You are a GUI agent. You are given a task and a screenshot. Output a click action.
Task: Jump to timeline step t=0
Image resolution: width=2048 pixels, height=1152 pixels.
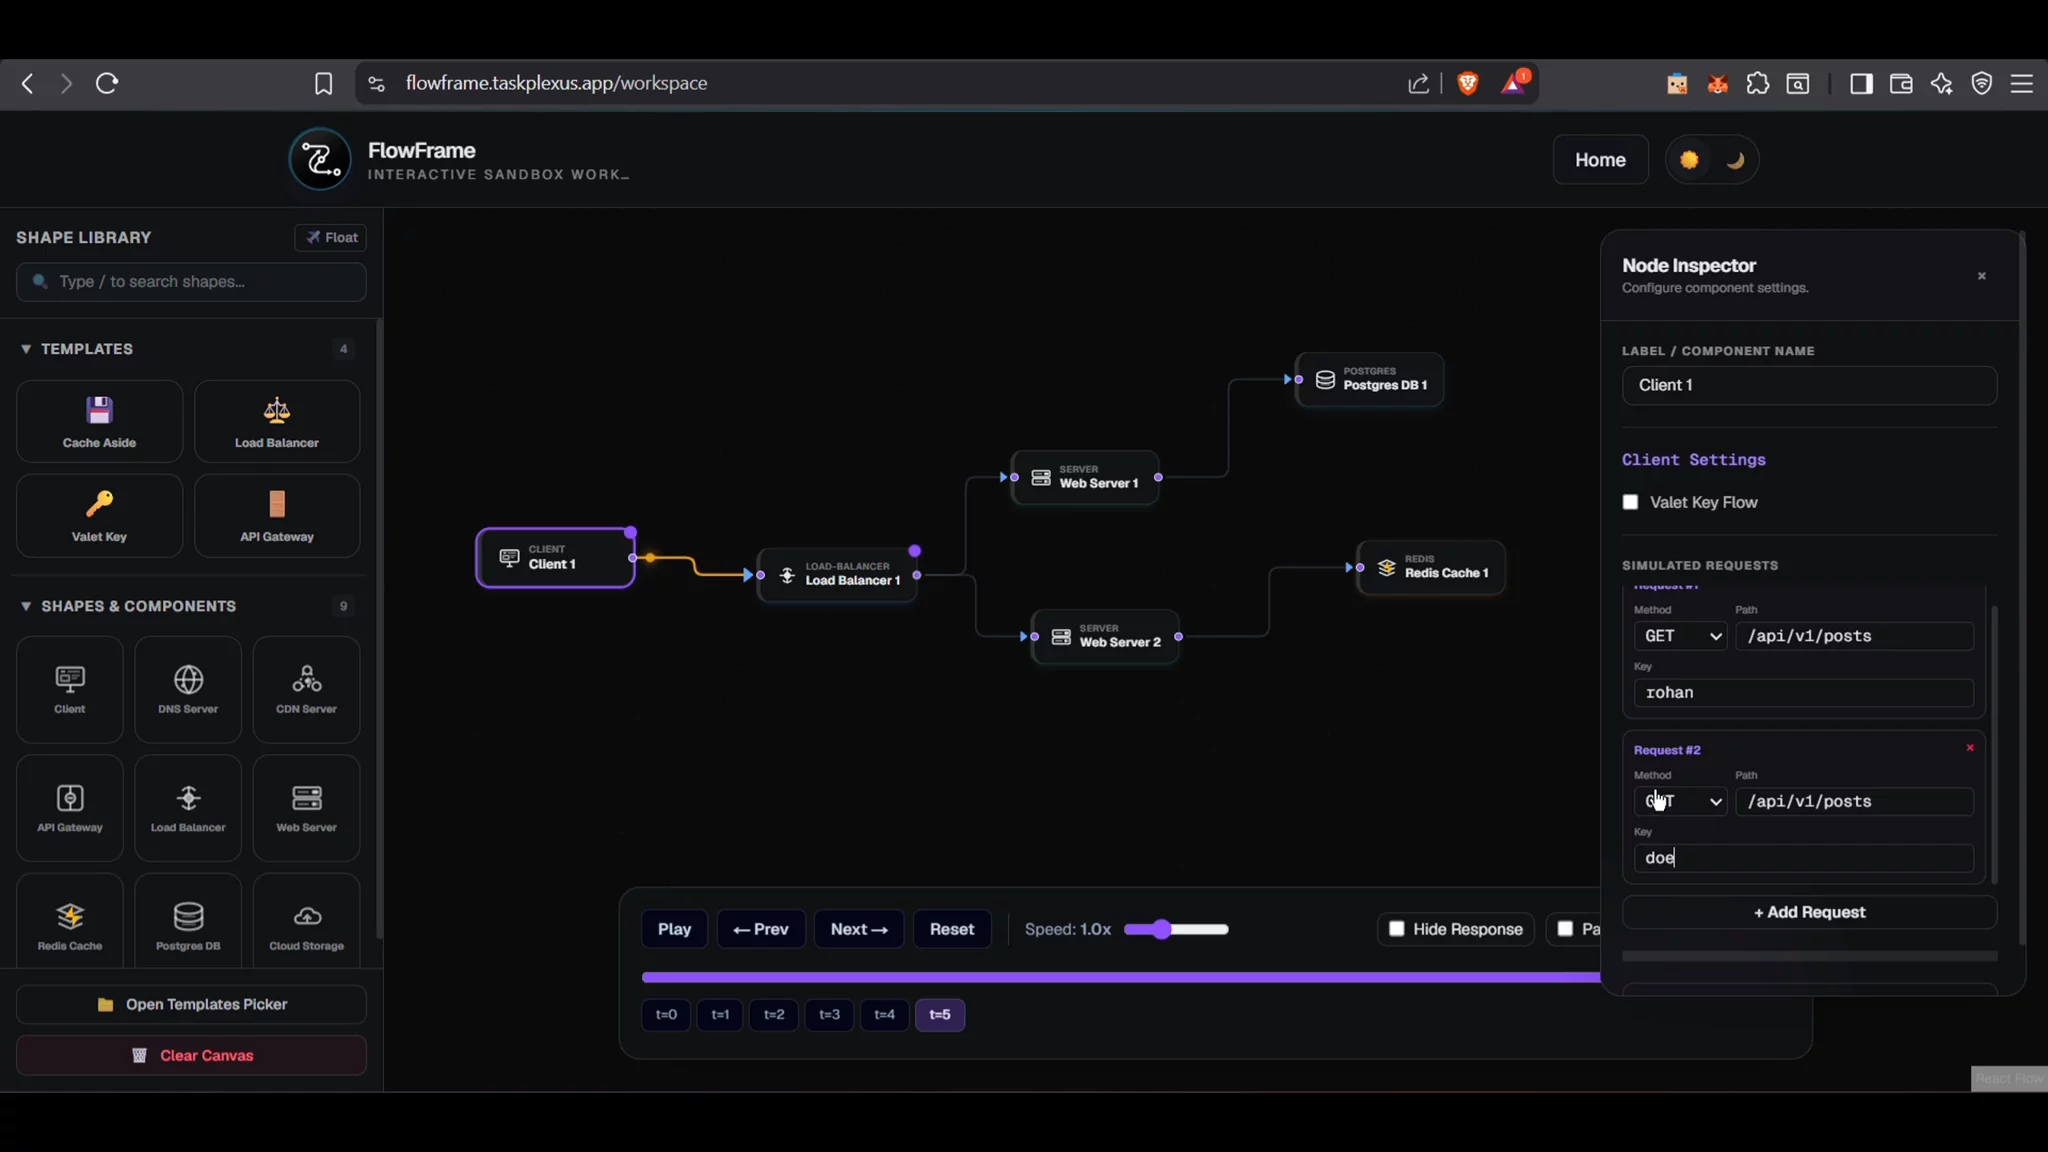666,1014
